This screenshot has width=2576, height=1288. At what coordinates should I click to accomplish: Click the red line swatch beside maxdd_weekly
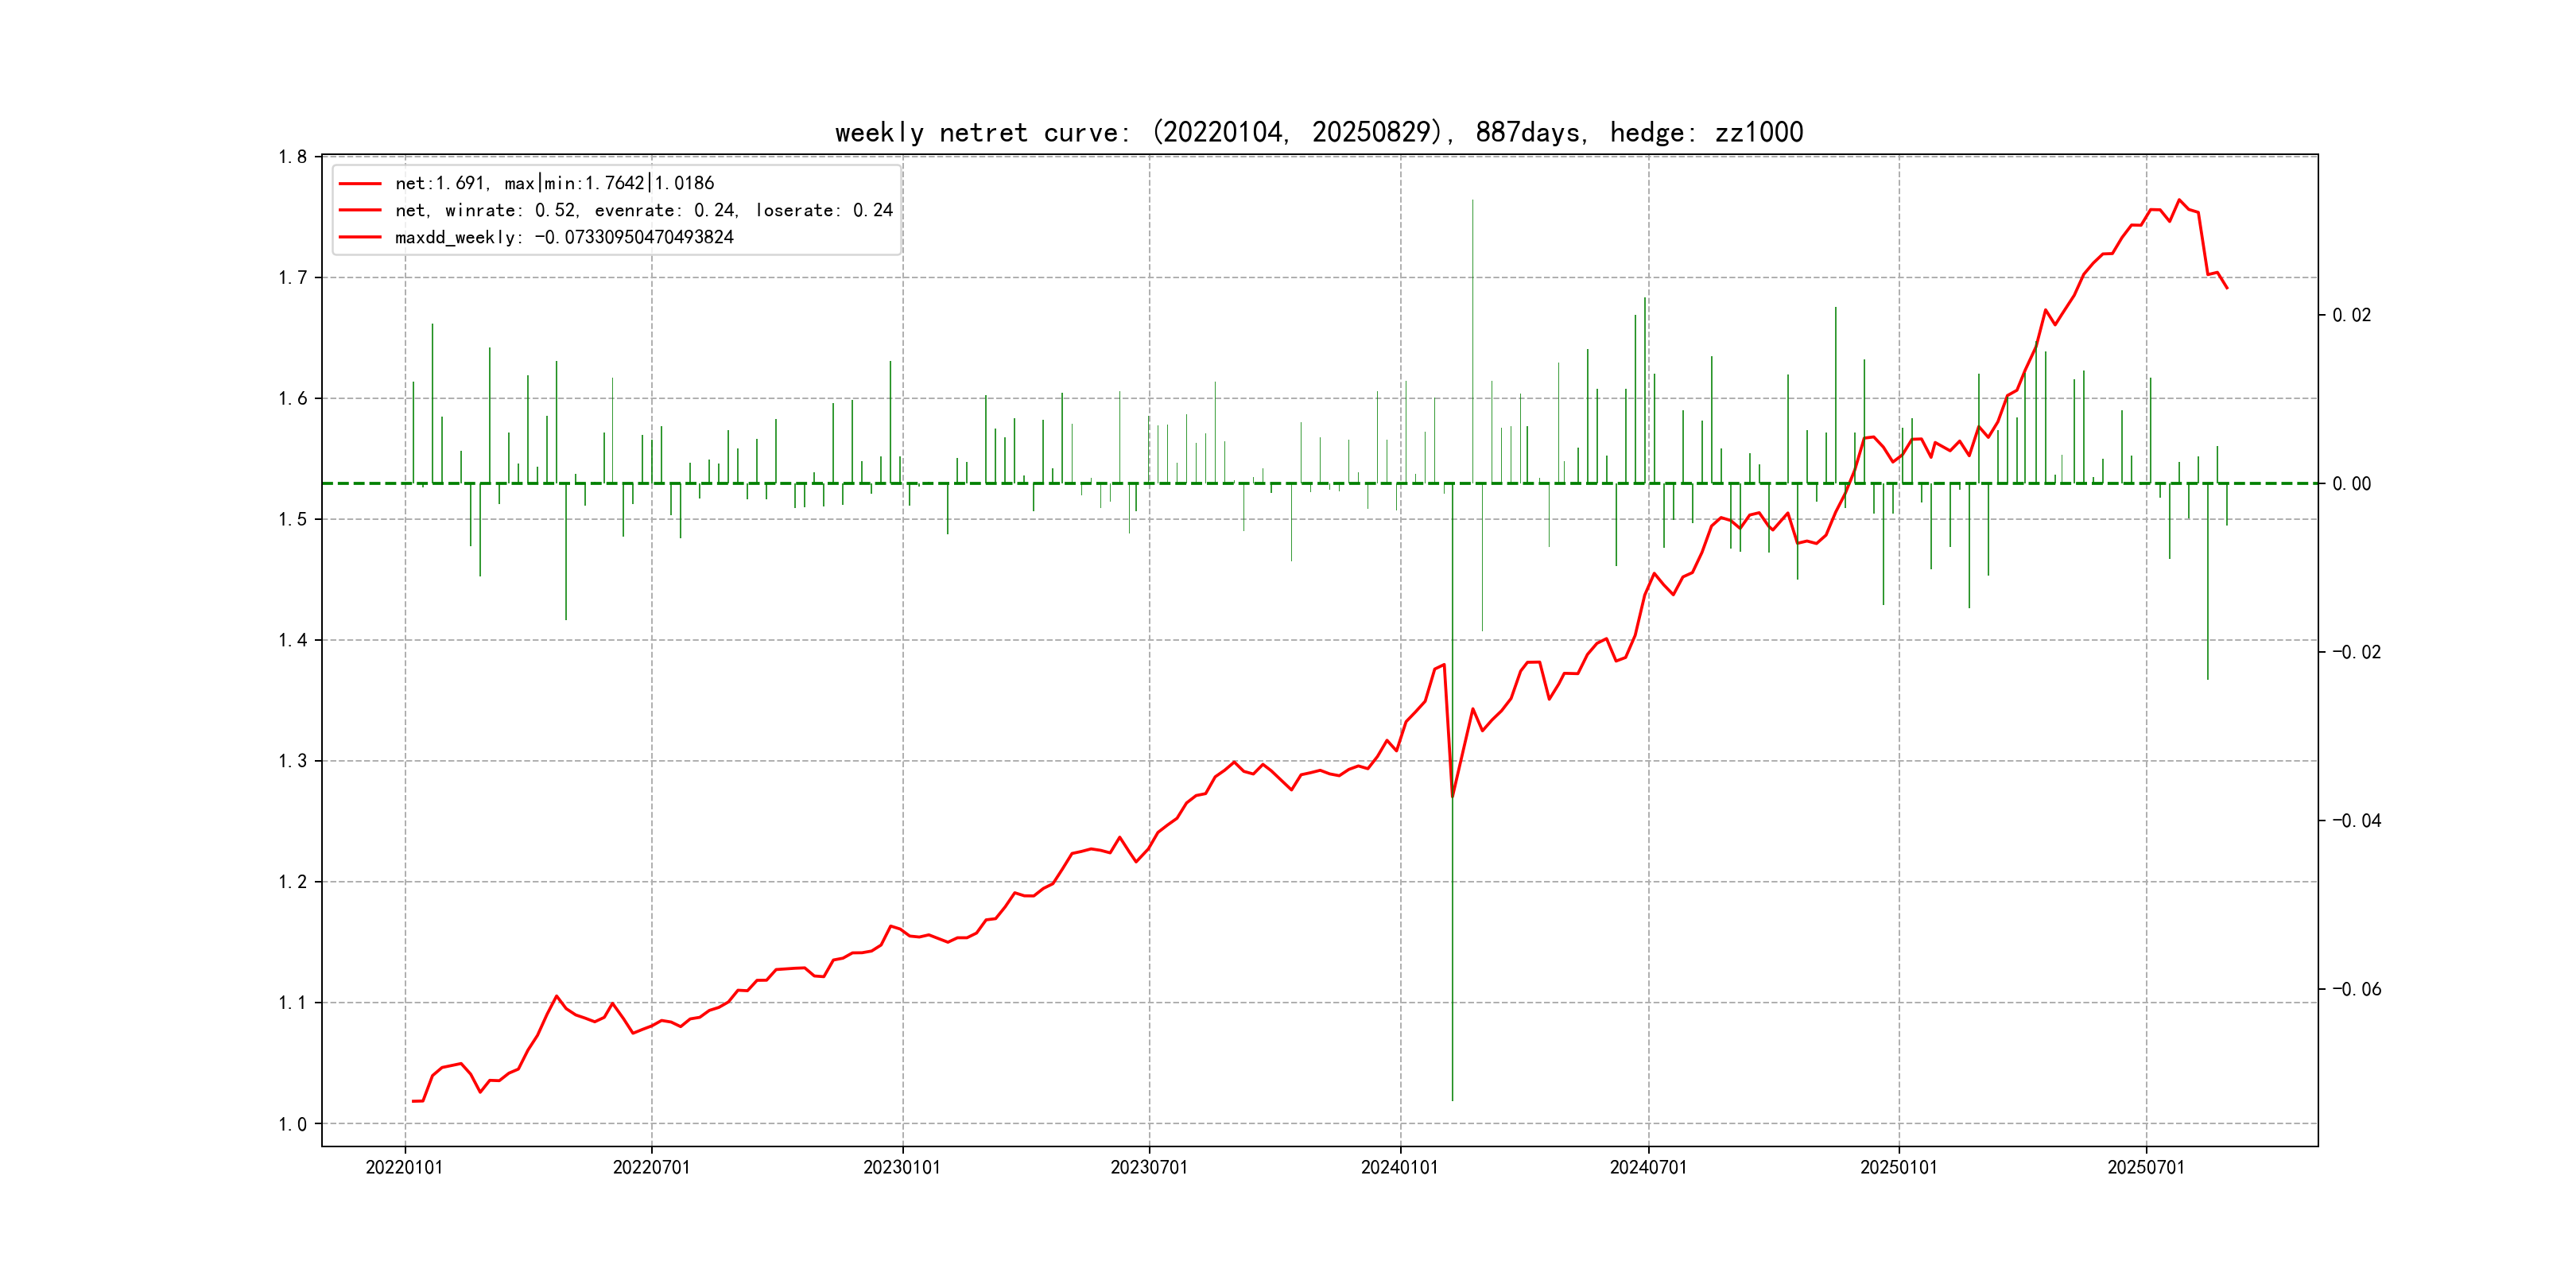(x=360, y=237)
